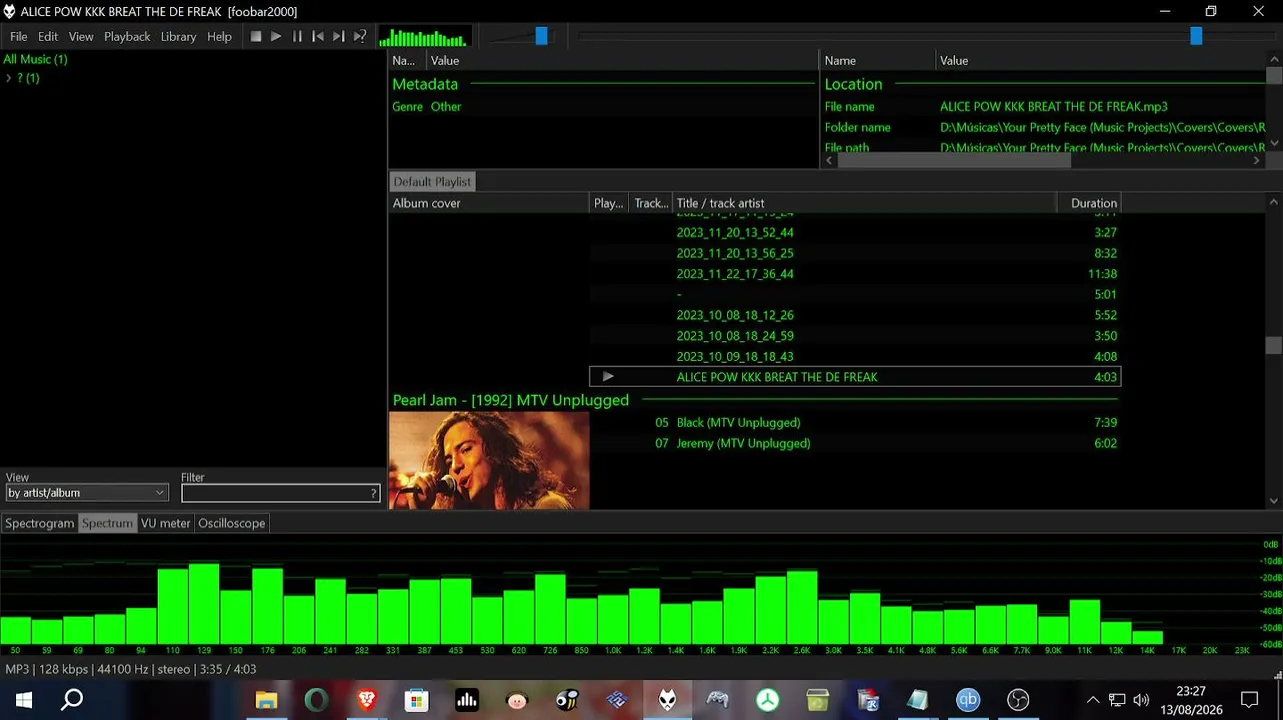Play a random track
The height and width of the screenshot is (720, 1283).
(360, 37)
